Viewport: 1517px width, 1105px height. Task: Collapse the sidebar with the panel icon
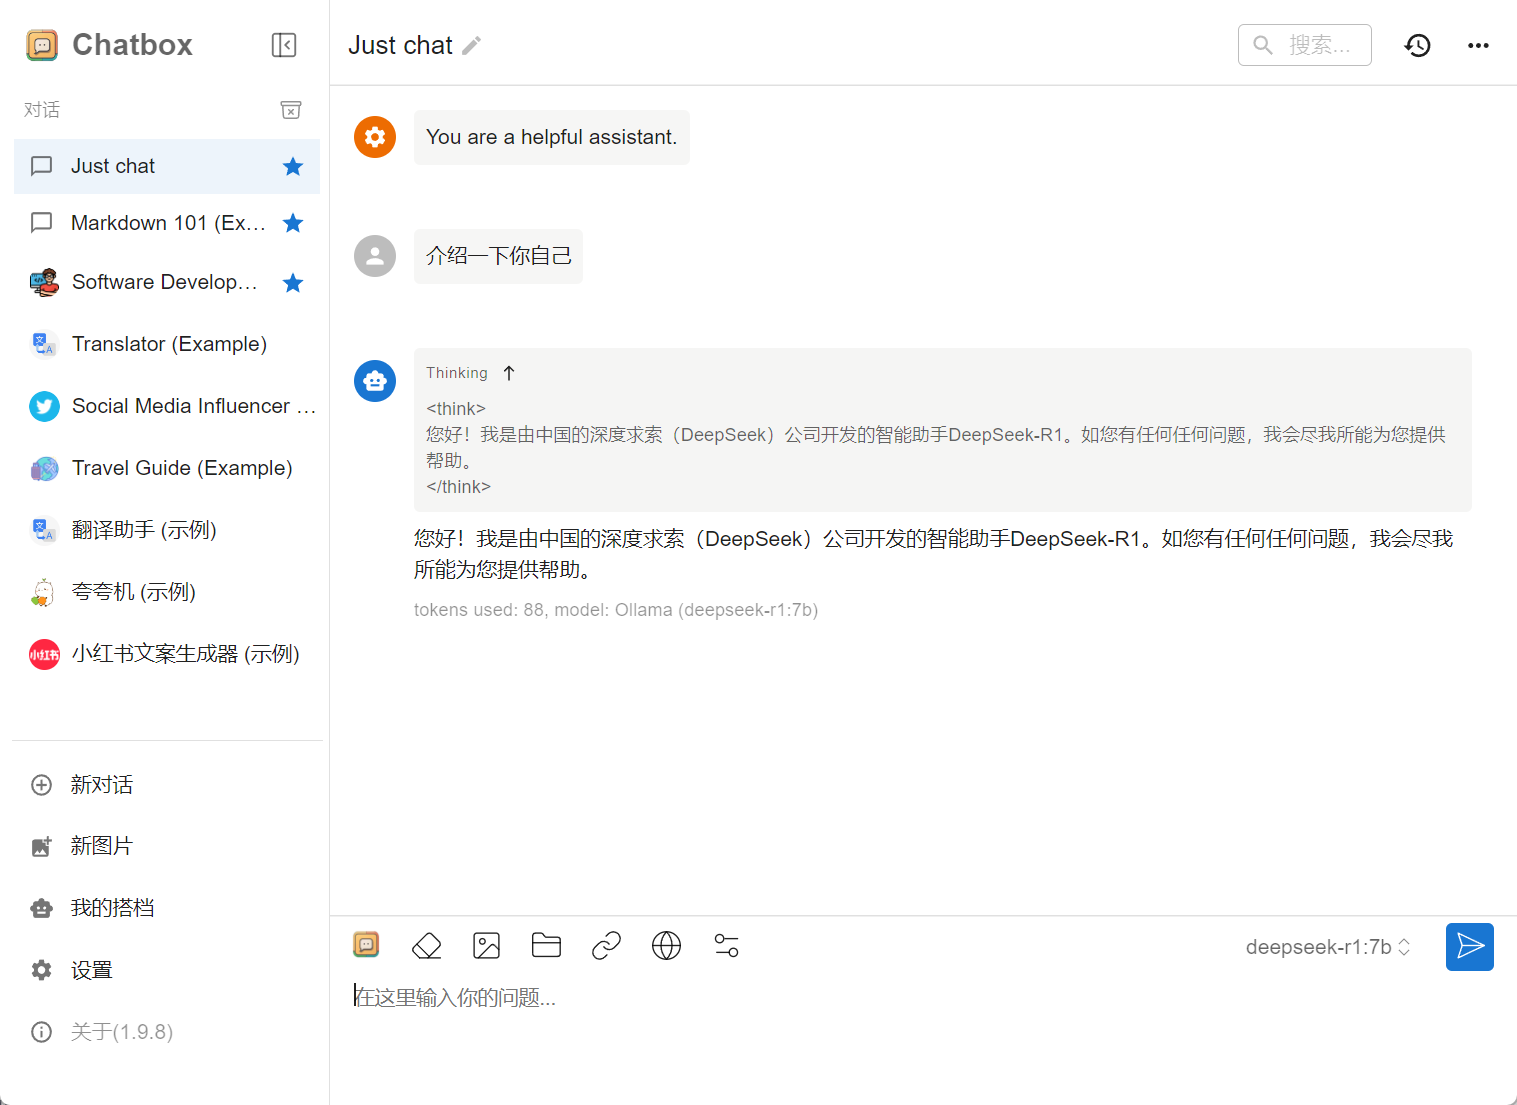coord(284,45)
